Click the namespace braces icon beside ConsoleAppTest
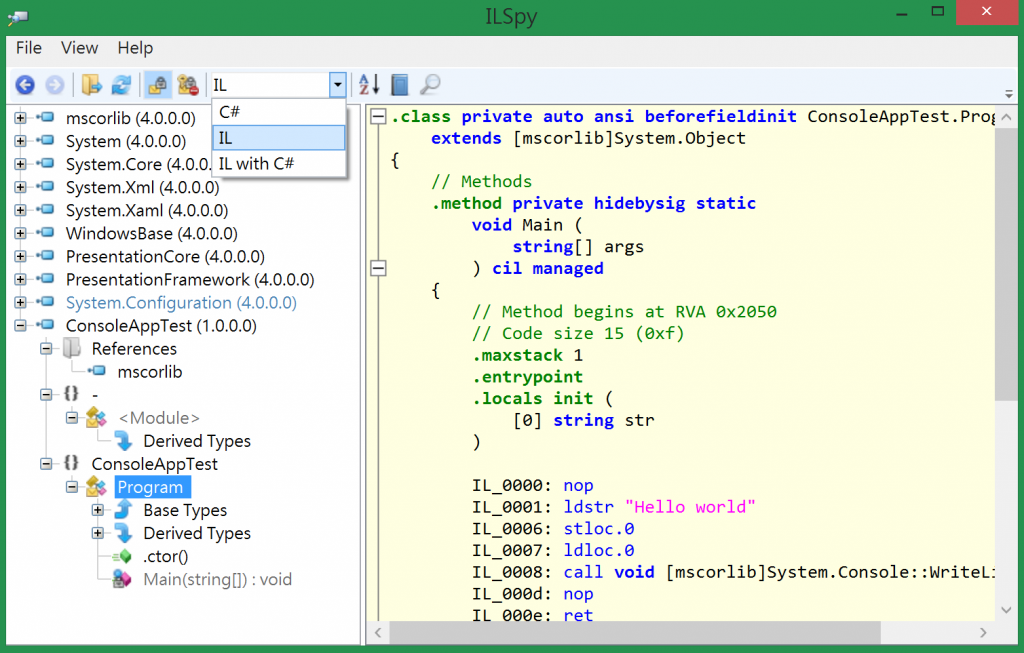This screenshot has height=653, width=1024. 71,463
